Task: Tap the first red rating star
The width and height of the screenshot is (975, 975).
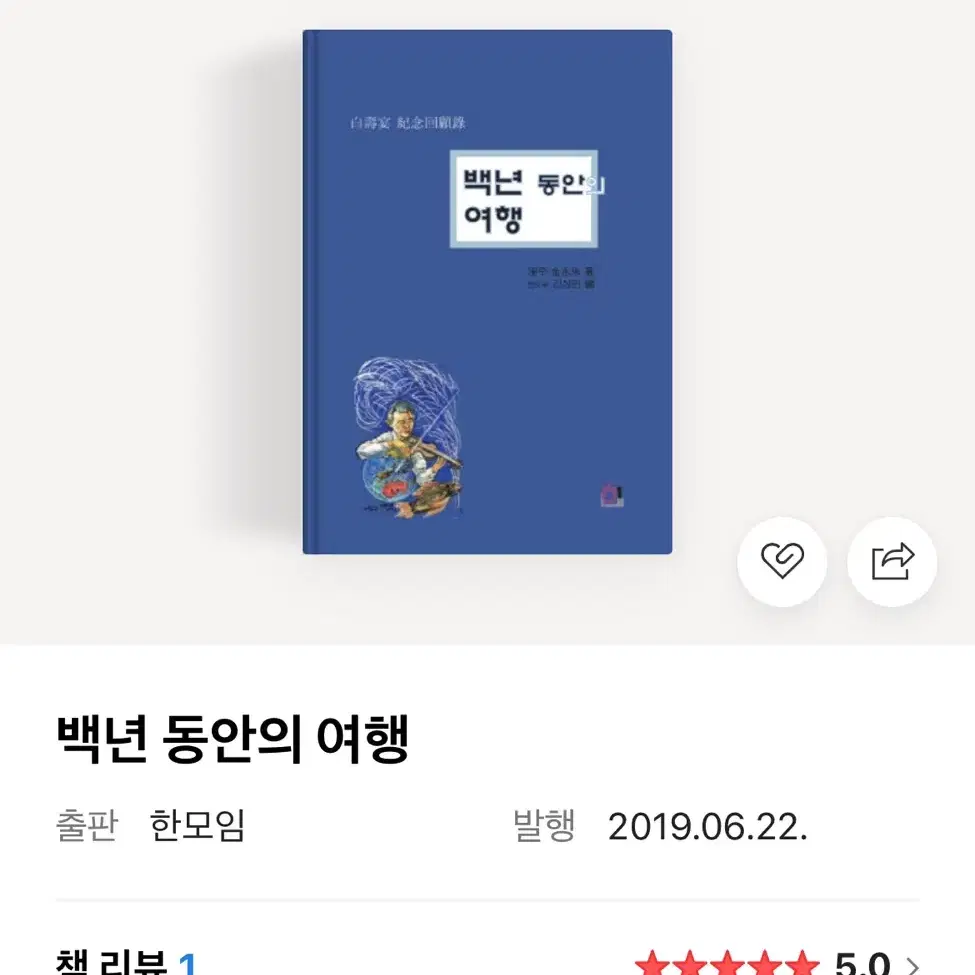Action: tap(653, 964)
